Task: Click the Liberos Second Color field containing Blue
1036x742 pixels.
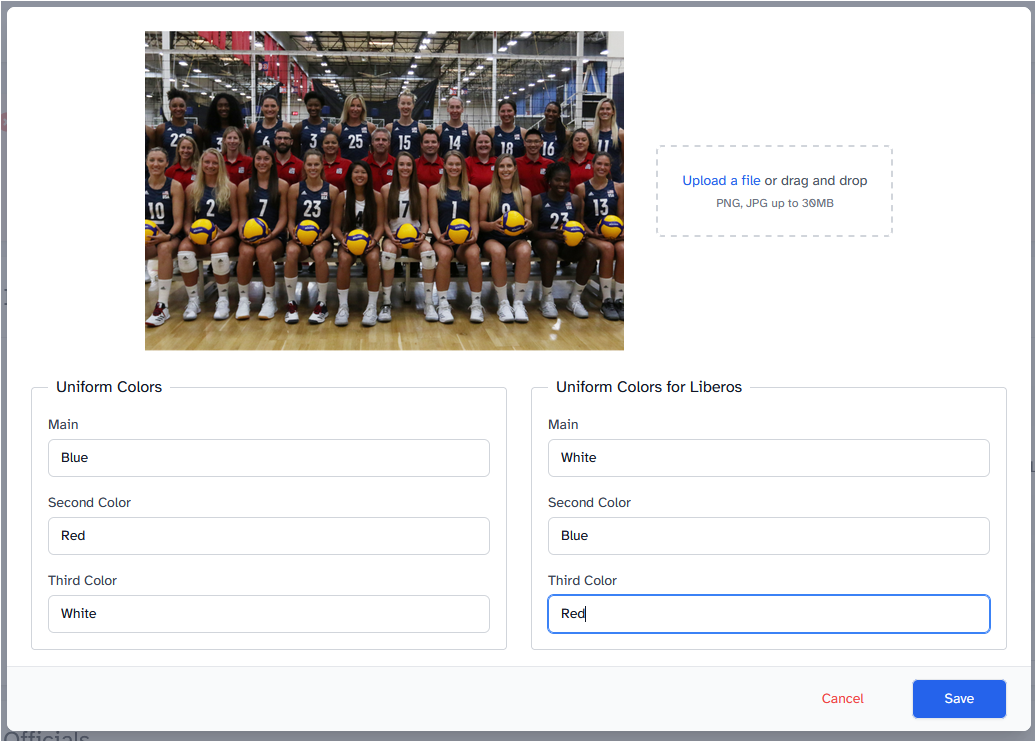Action: pos(768,536)
